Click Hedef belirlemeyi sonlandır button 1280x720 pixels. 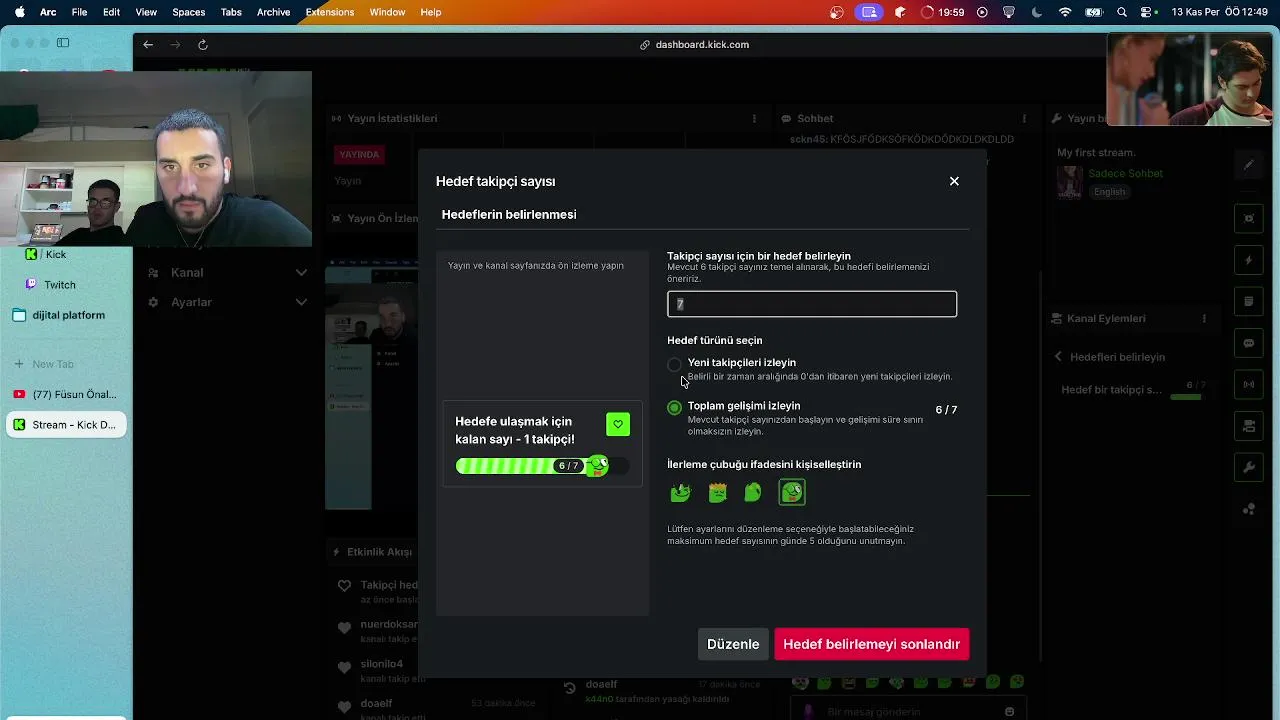[871, 644]
